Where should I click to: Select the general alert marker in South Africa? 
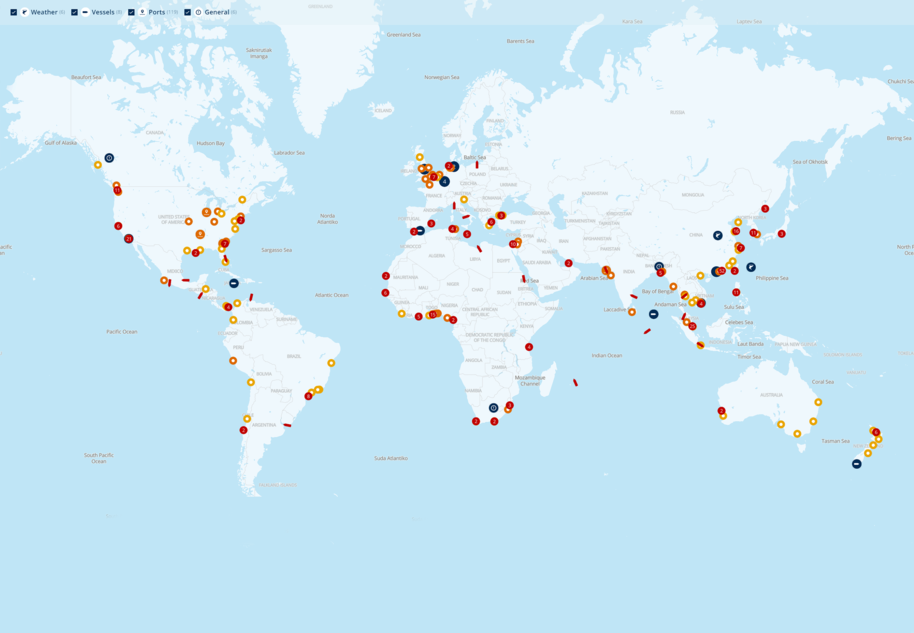pyautogui.click(x=493, y=408)
